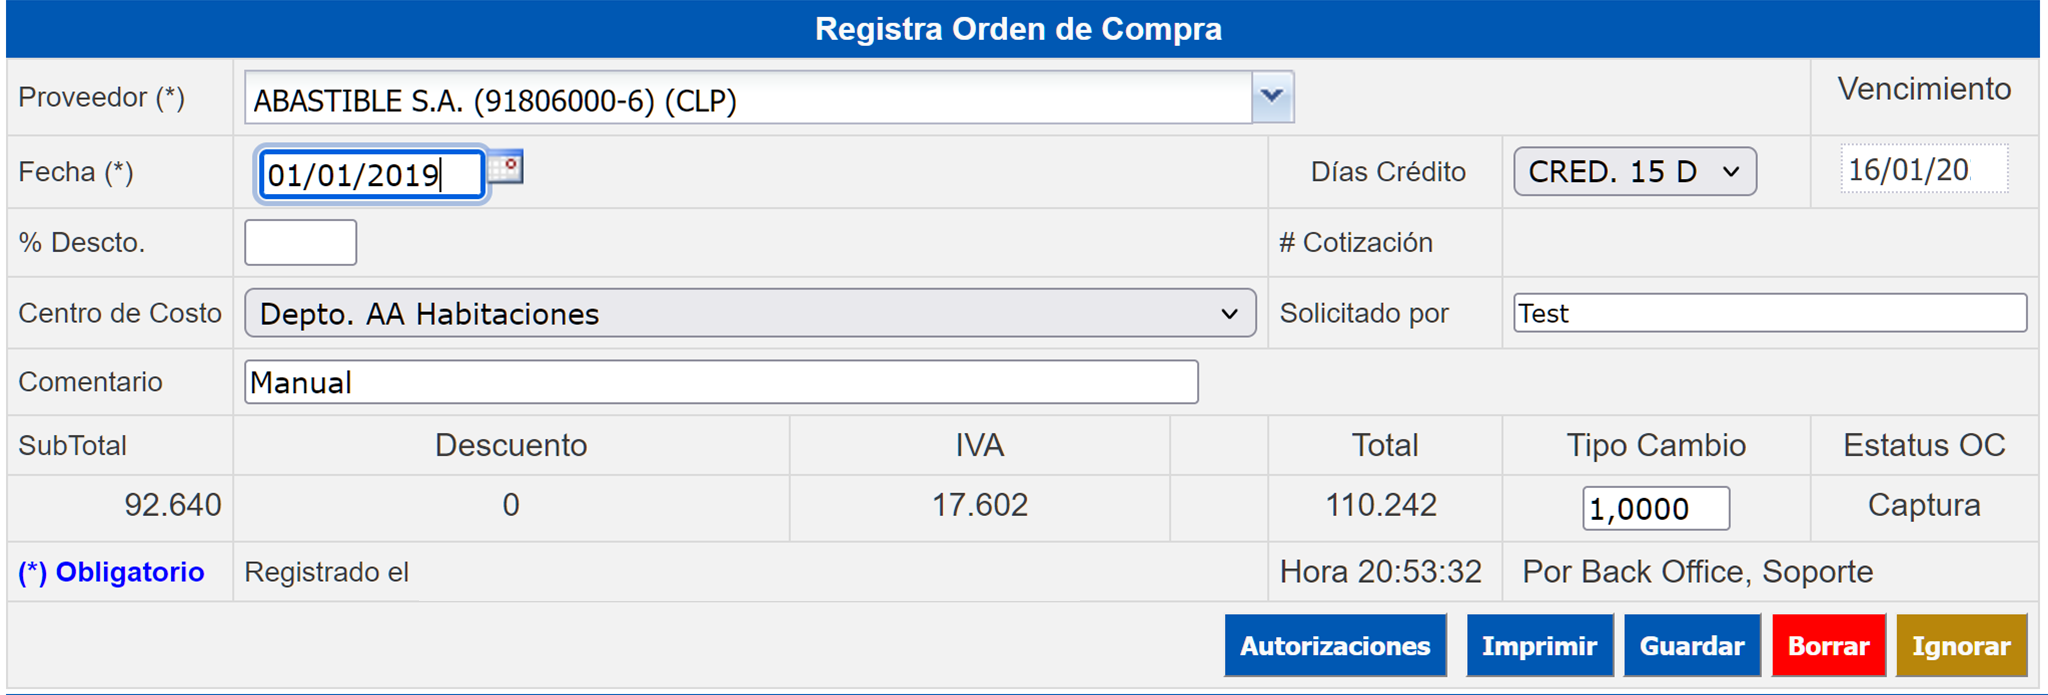This screenshot has height=695, width=2048.
Task: Expand the Proveedor dropdown arrow
Action: [1272, 97]
